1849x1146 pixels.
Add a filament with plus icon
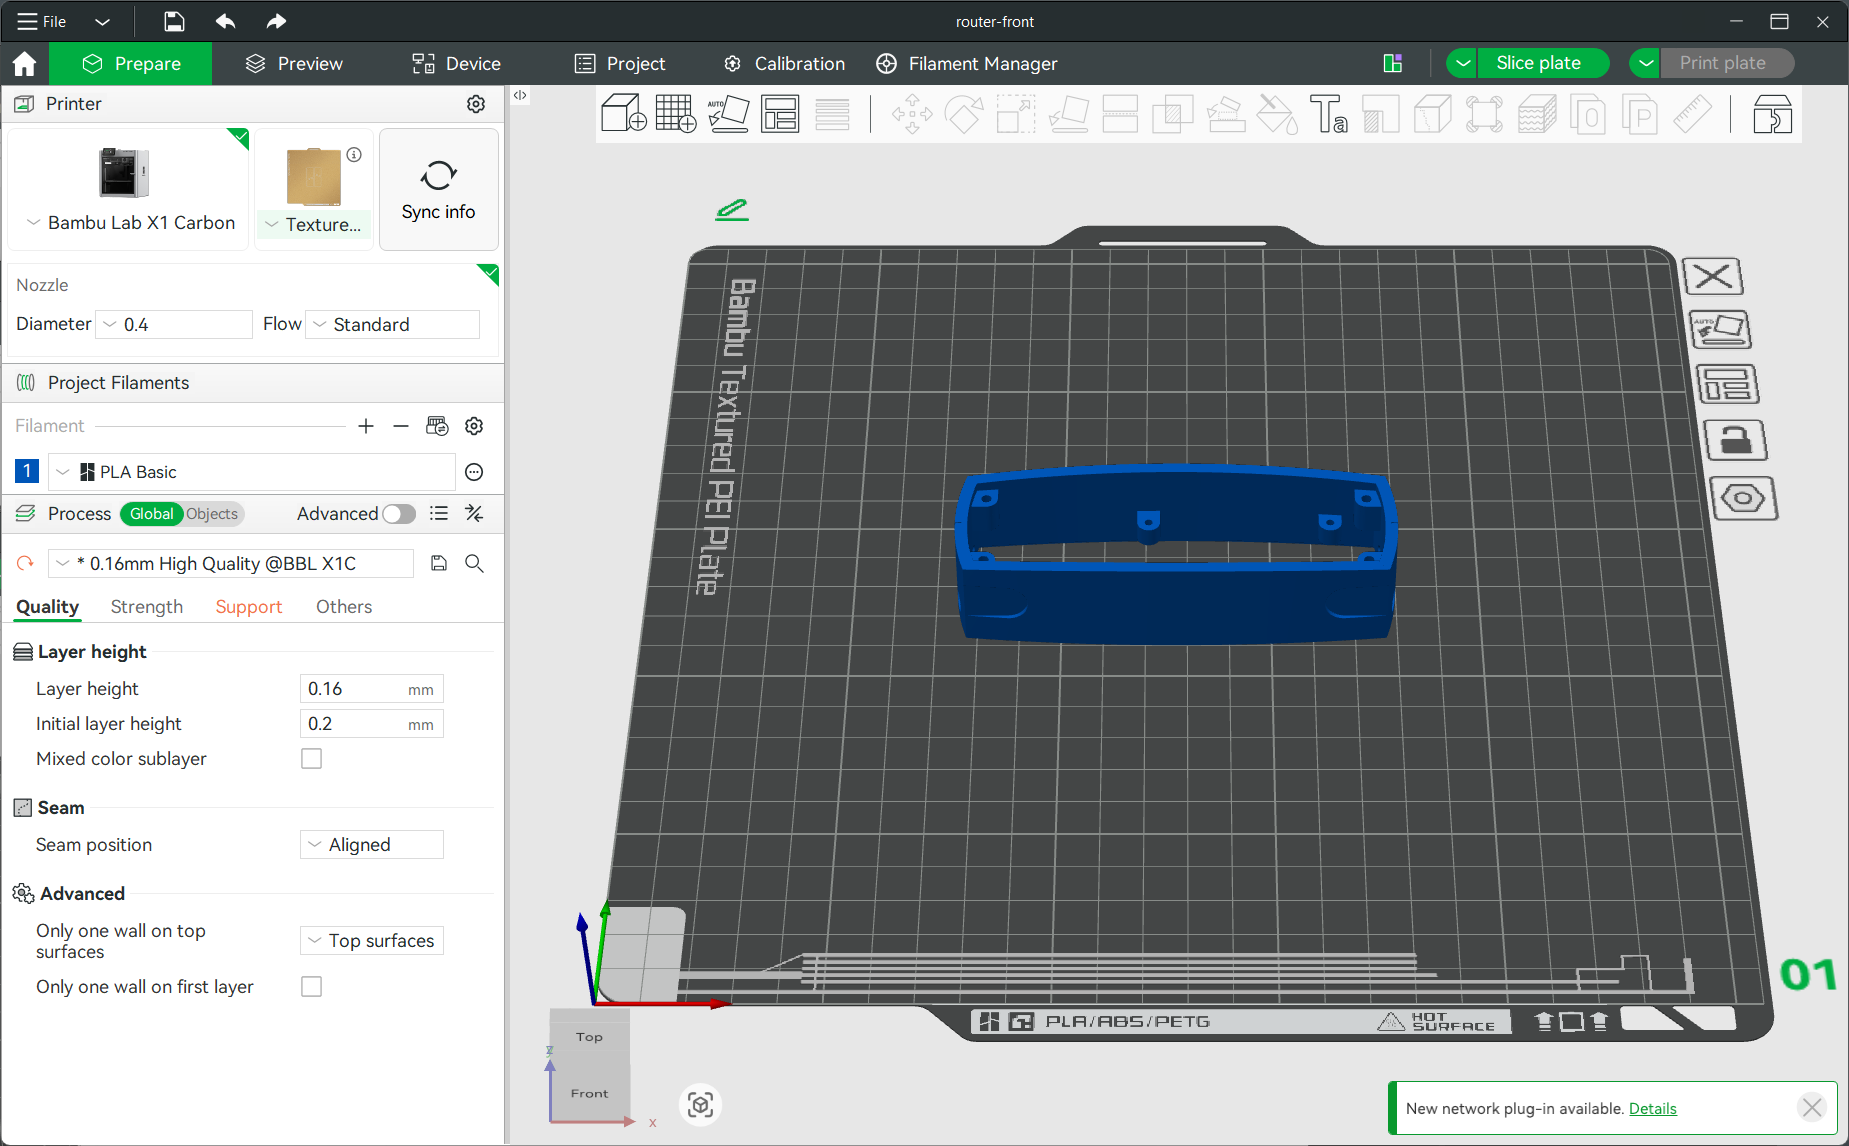(x=366, y=426)
